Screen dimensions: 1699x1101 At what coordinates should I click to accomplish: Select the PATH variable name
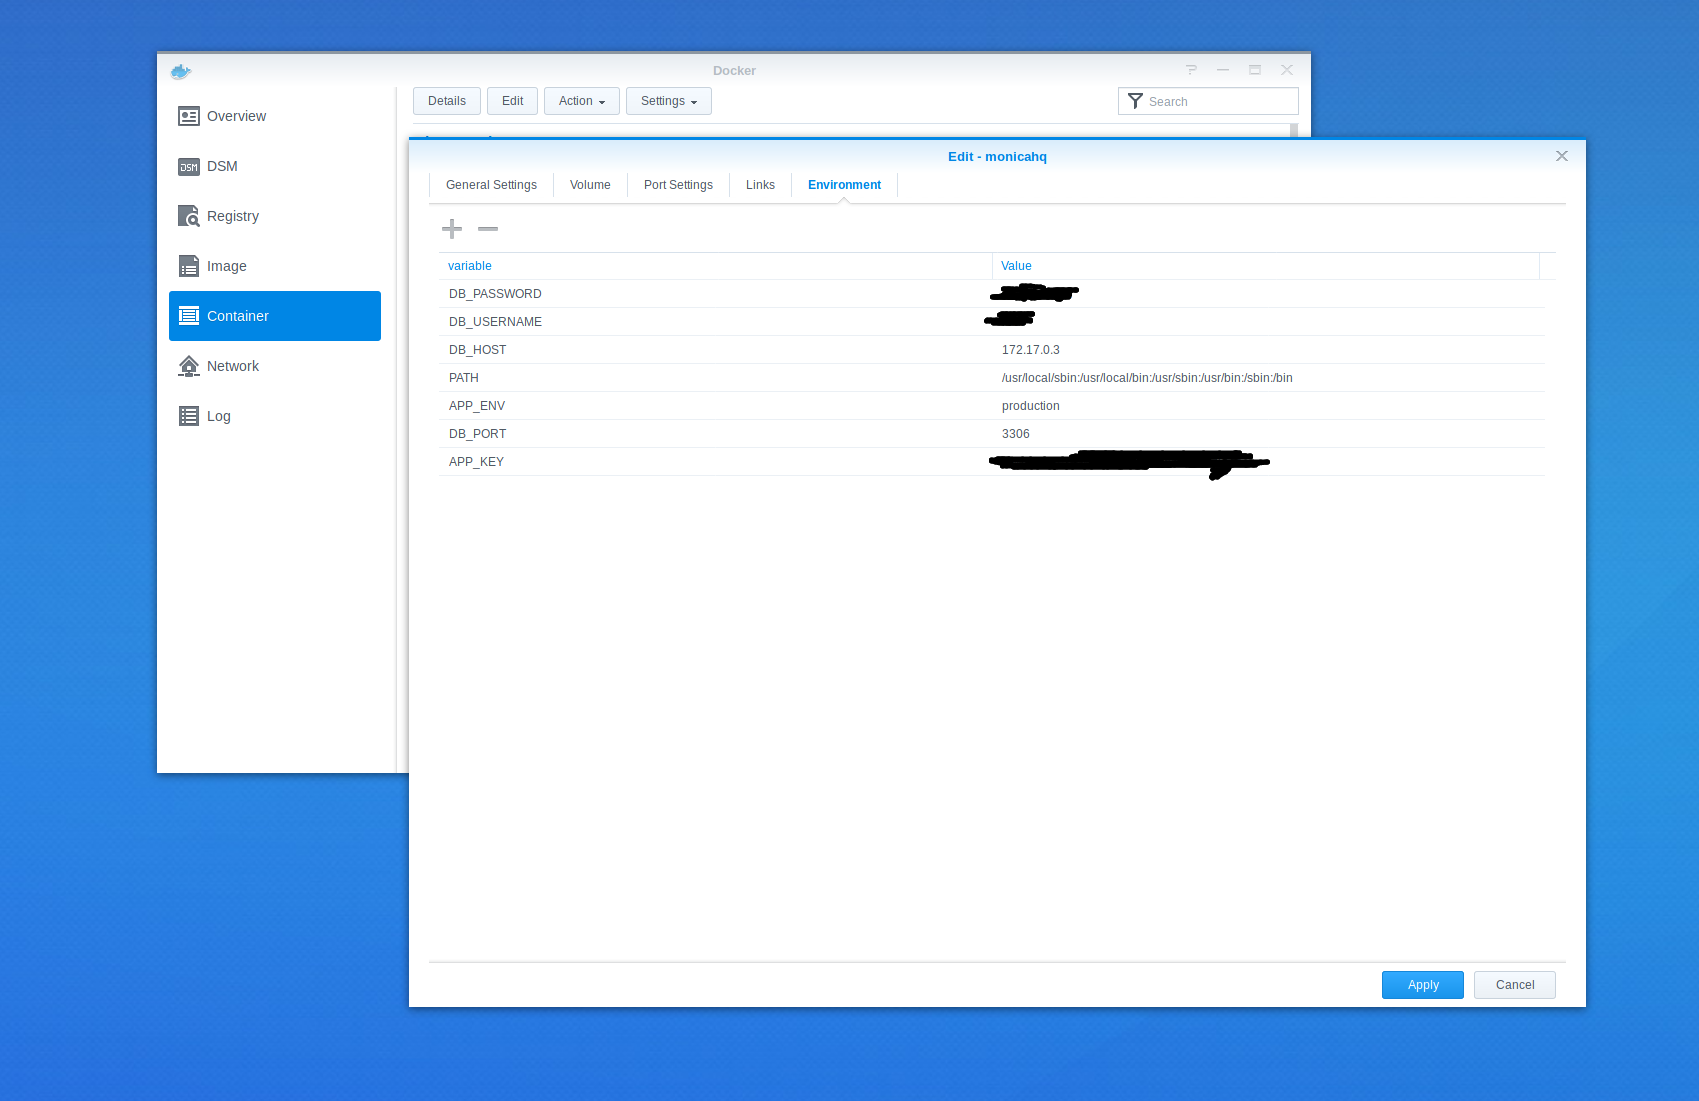coord(463,378)
